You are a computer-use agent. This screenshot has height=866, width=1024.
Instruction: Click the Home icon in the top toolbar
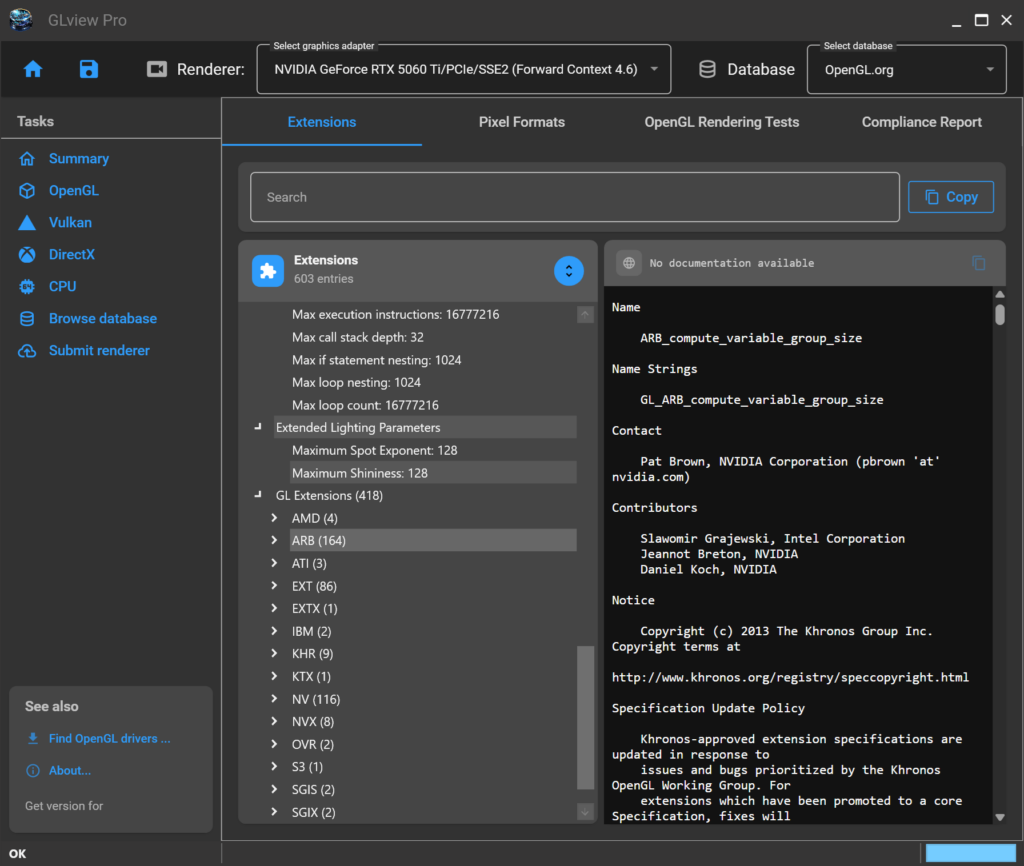[x=33, y=69]
